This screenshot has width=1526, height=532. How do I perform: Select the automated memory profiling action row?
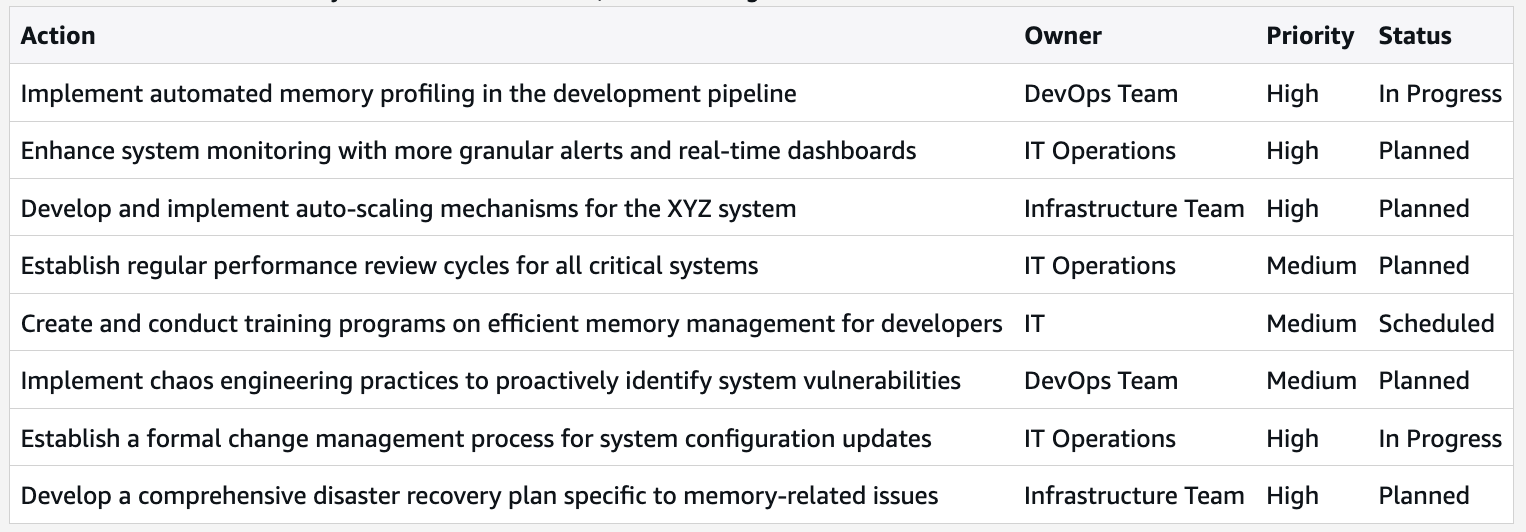tap(763, 94)
